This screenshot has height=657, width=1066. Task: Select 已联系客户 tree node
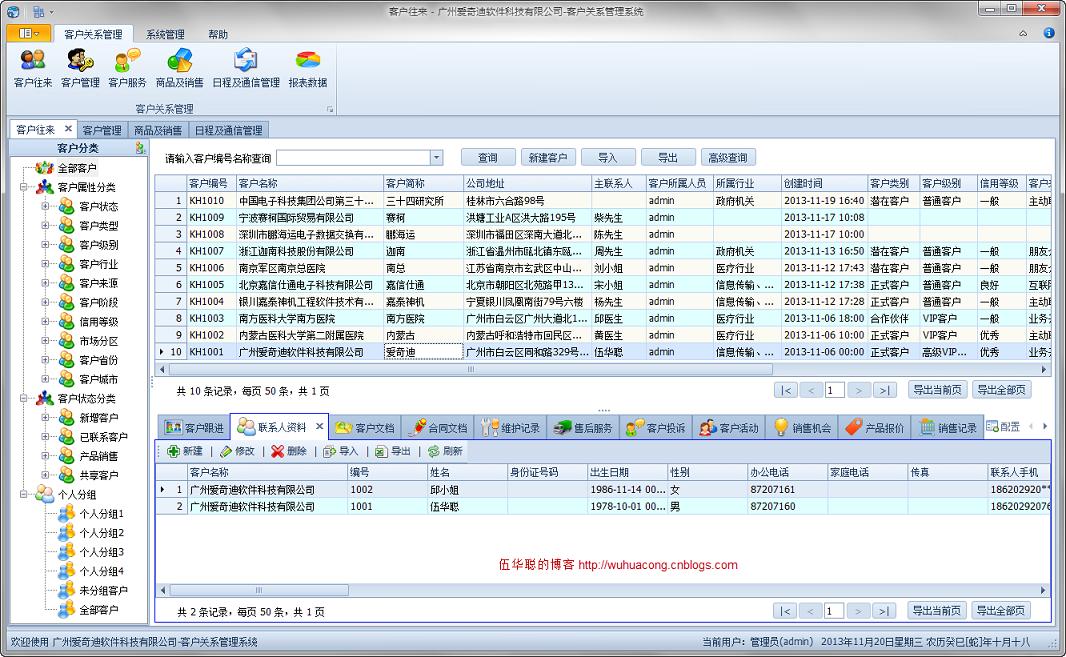tap(103, 437)
